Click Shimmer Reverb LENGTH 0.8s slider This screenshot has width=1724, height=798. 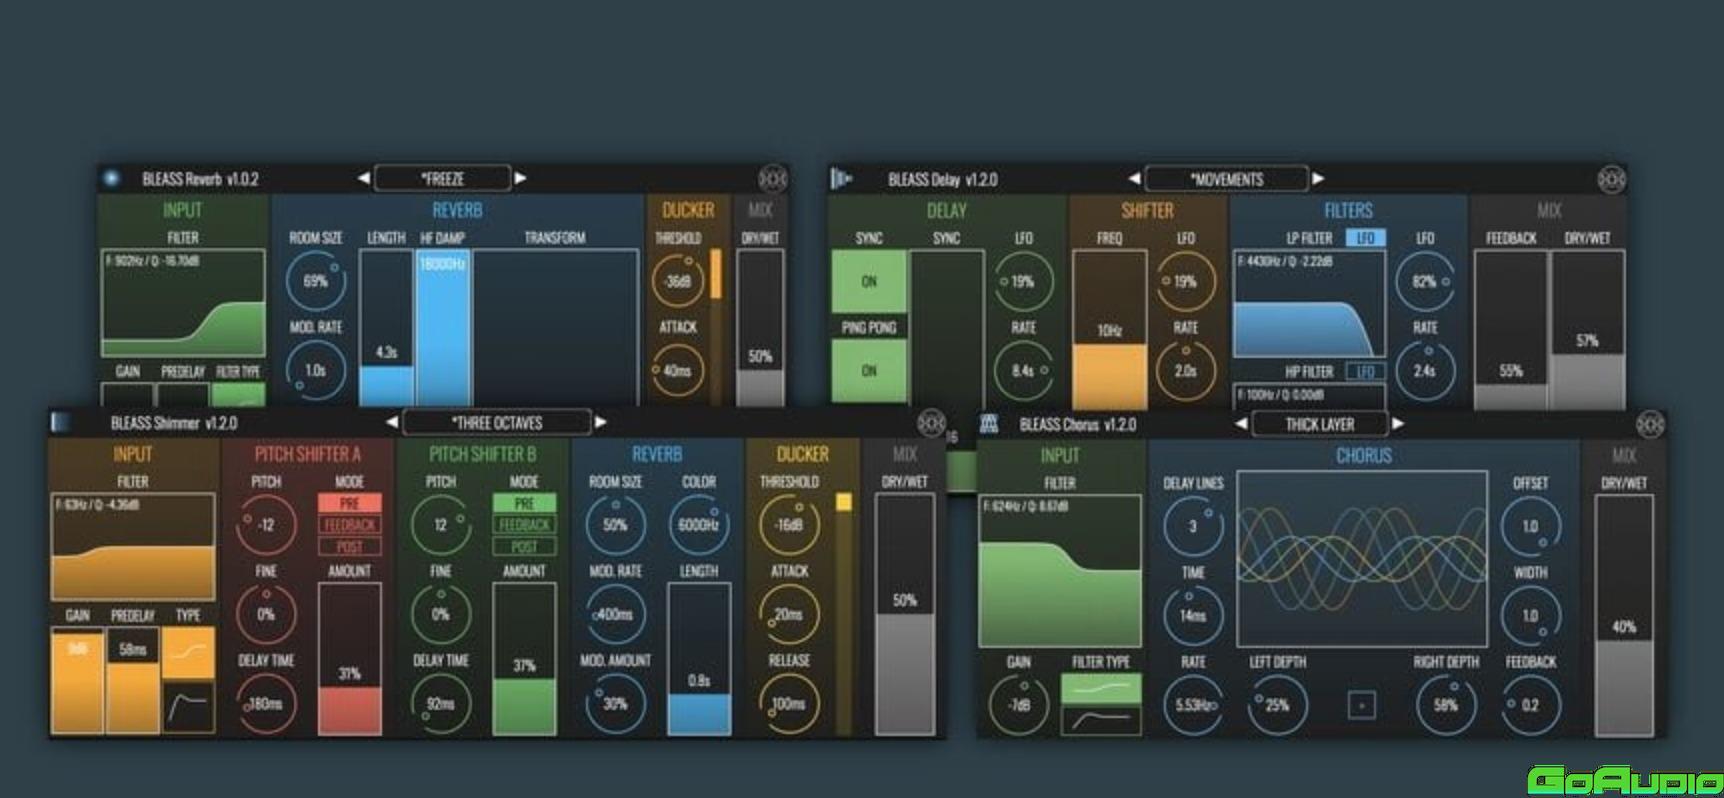coord(699,658)
